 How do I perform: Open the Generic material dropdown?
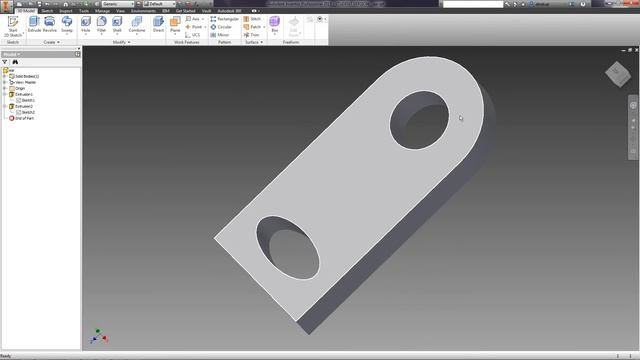pos(118,4)
